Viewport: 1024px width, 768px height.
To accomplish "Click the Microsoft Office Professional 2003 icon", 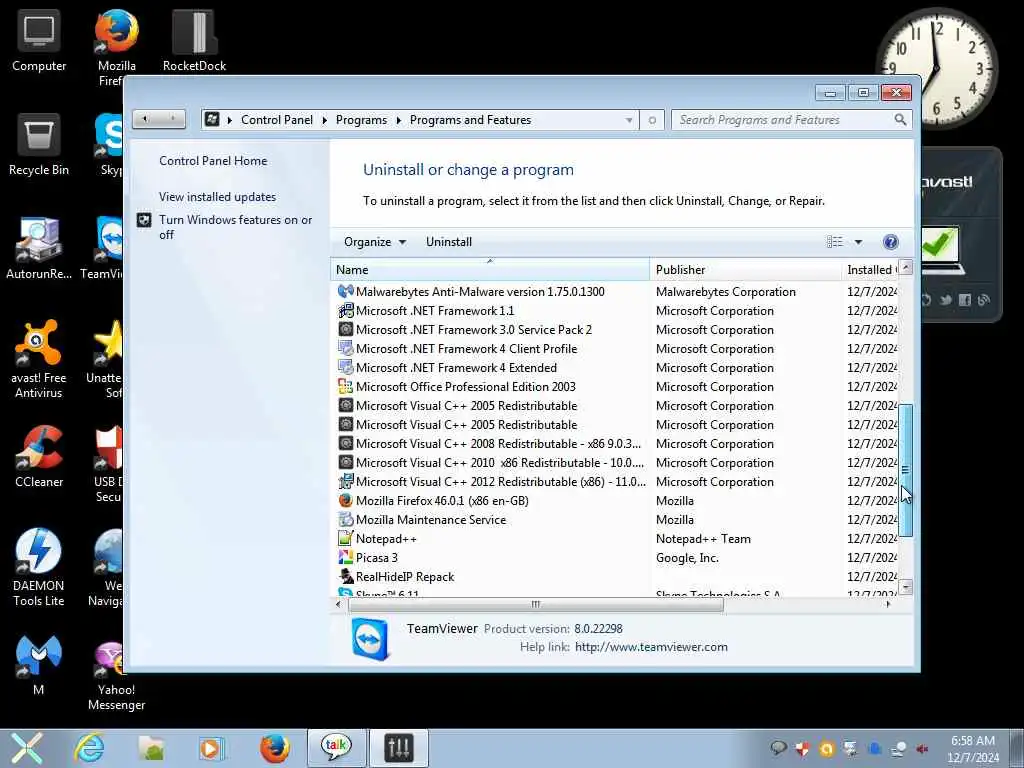I will click(x=345, y=386).
